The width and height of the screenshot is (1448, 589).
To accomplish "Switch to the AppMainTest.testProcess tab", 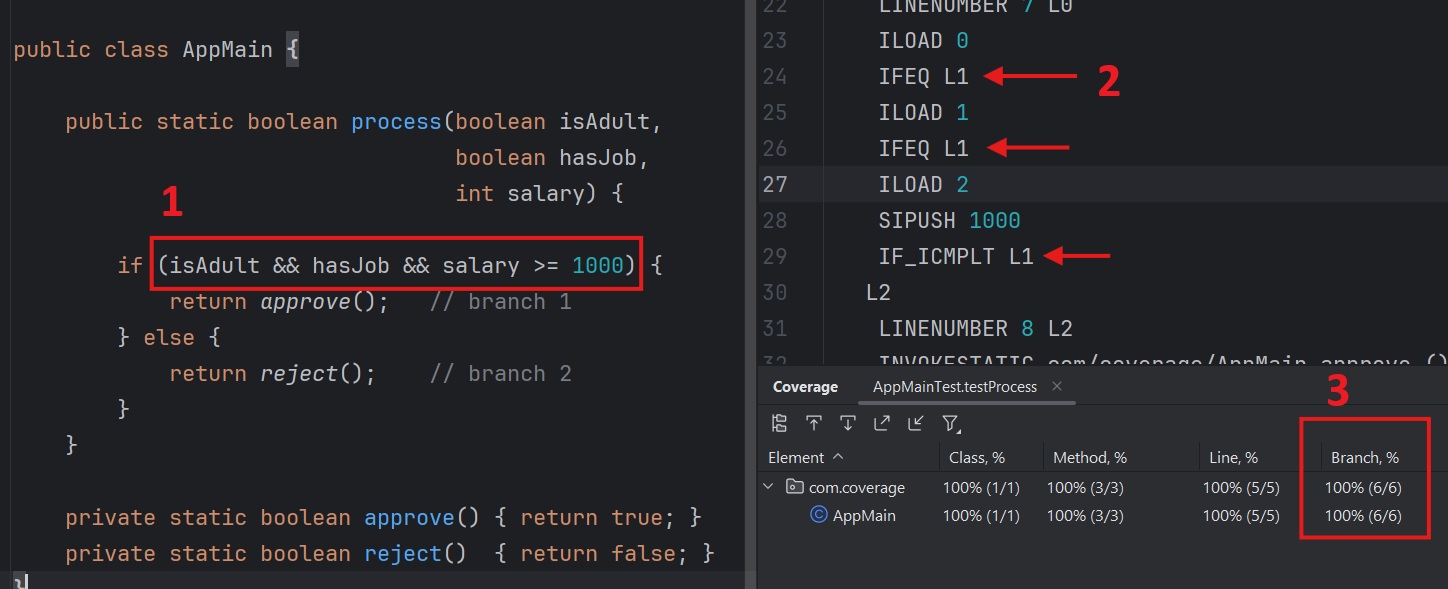I will 954,387.
